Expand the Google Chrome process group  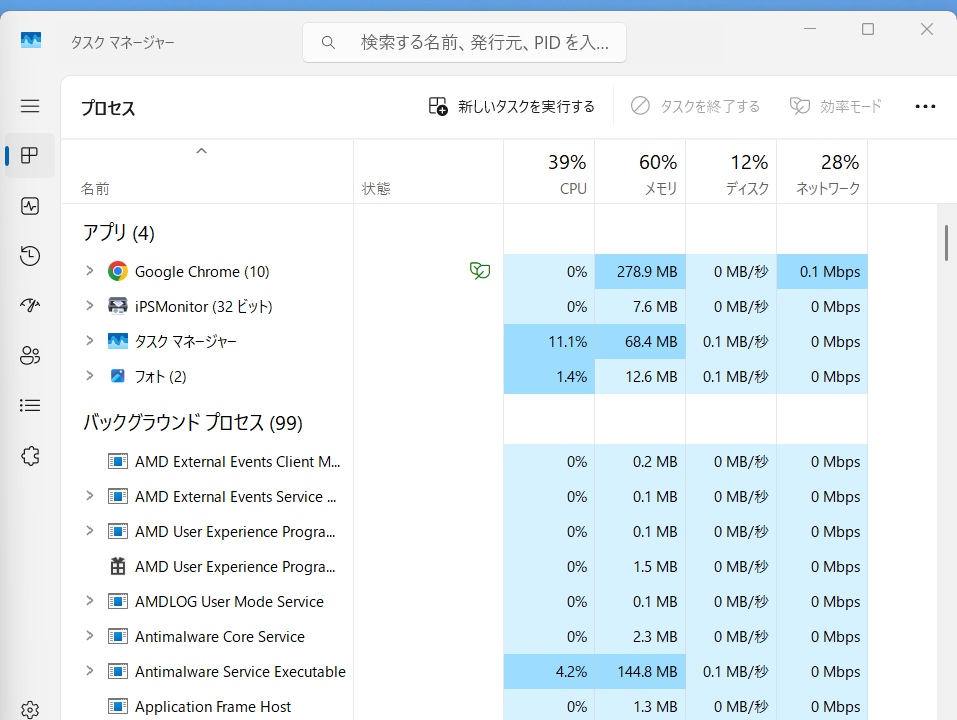(x=89, y=271)
